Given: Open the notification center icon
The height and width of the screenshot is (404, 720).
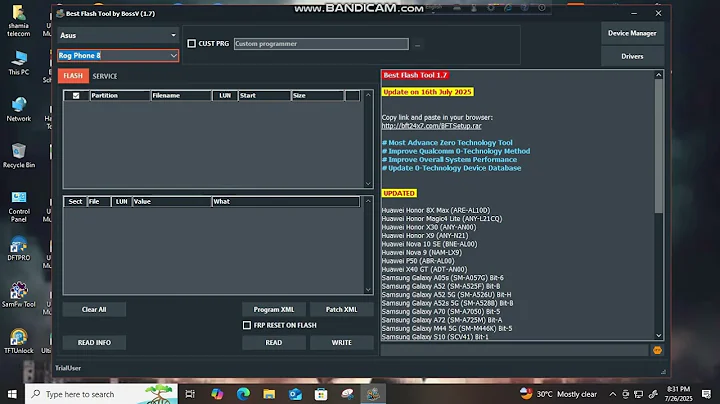Looking at the screenshot, I should pyautogui.click(x=707, y=394).
